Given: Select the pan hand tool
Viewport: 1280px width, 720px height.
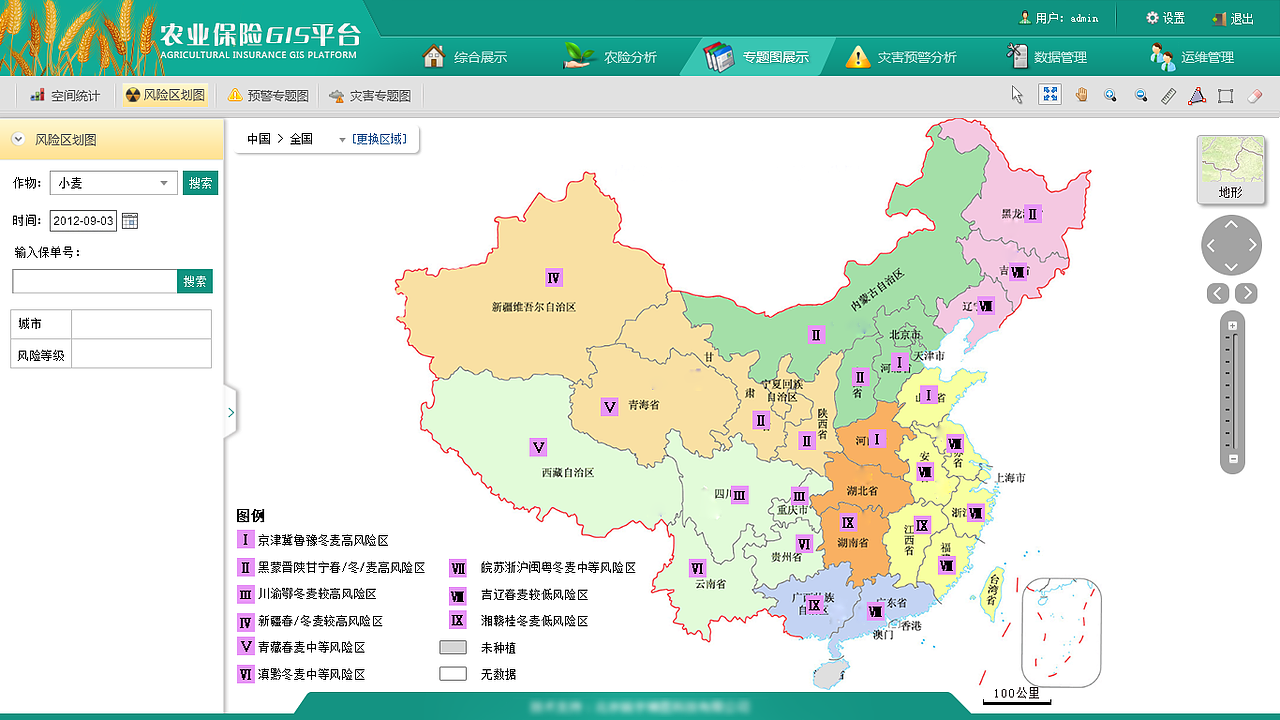Looking at the screenshot, I should click(x=1081, y=94).
